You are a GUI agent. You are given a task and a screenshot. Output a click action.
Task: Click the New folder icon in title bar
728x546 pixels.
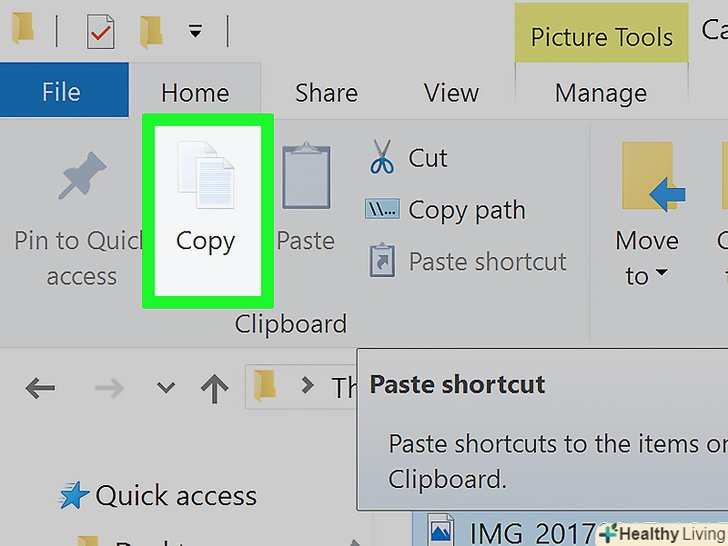151,32
